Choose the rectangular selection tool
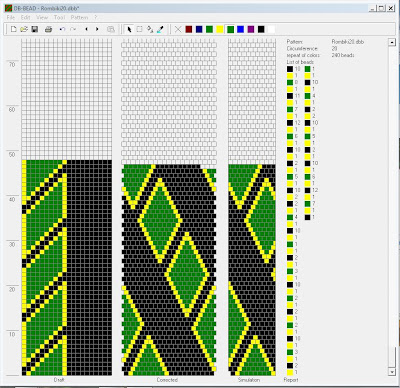The image size is (400, 388). click(x=139, y=29)
